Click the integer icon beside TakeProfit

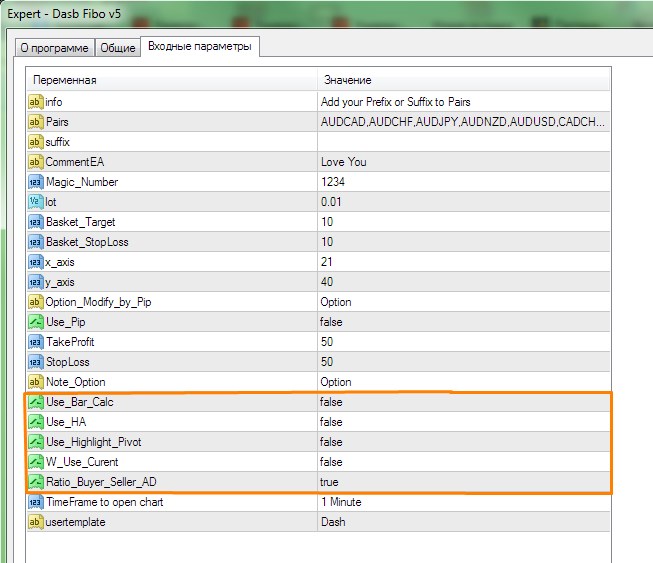(36, 341)
